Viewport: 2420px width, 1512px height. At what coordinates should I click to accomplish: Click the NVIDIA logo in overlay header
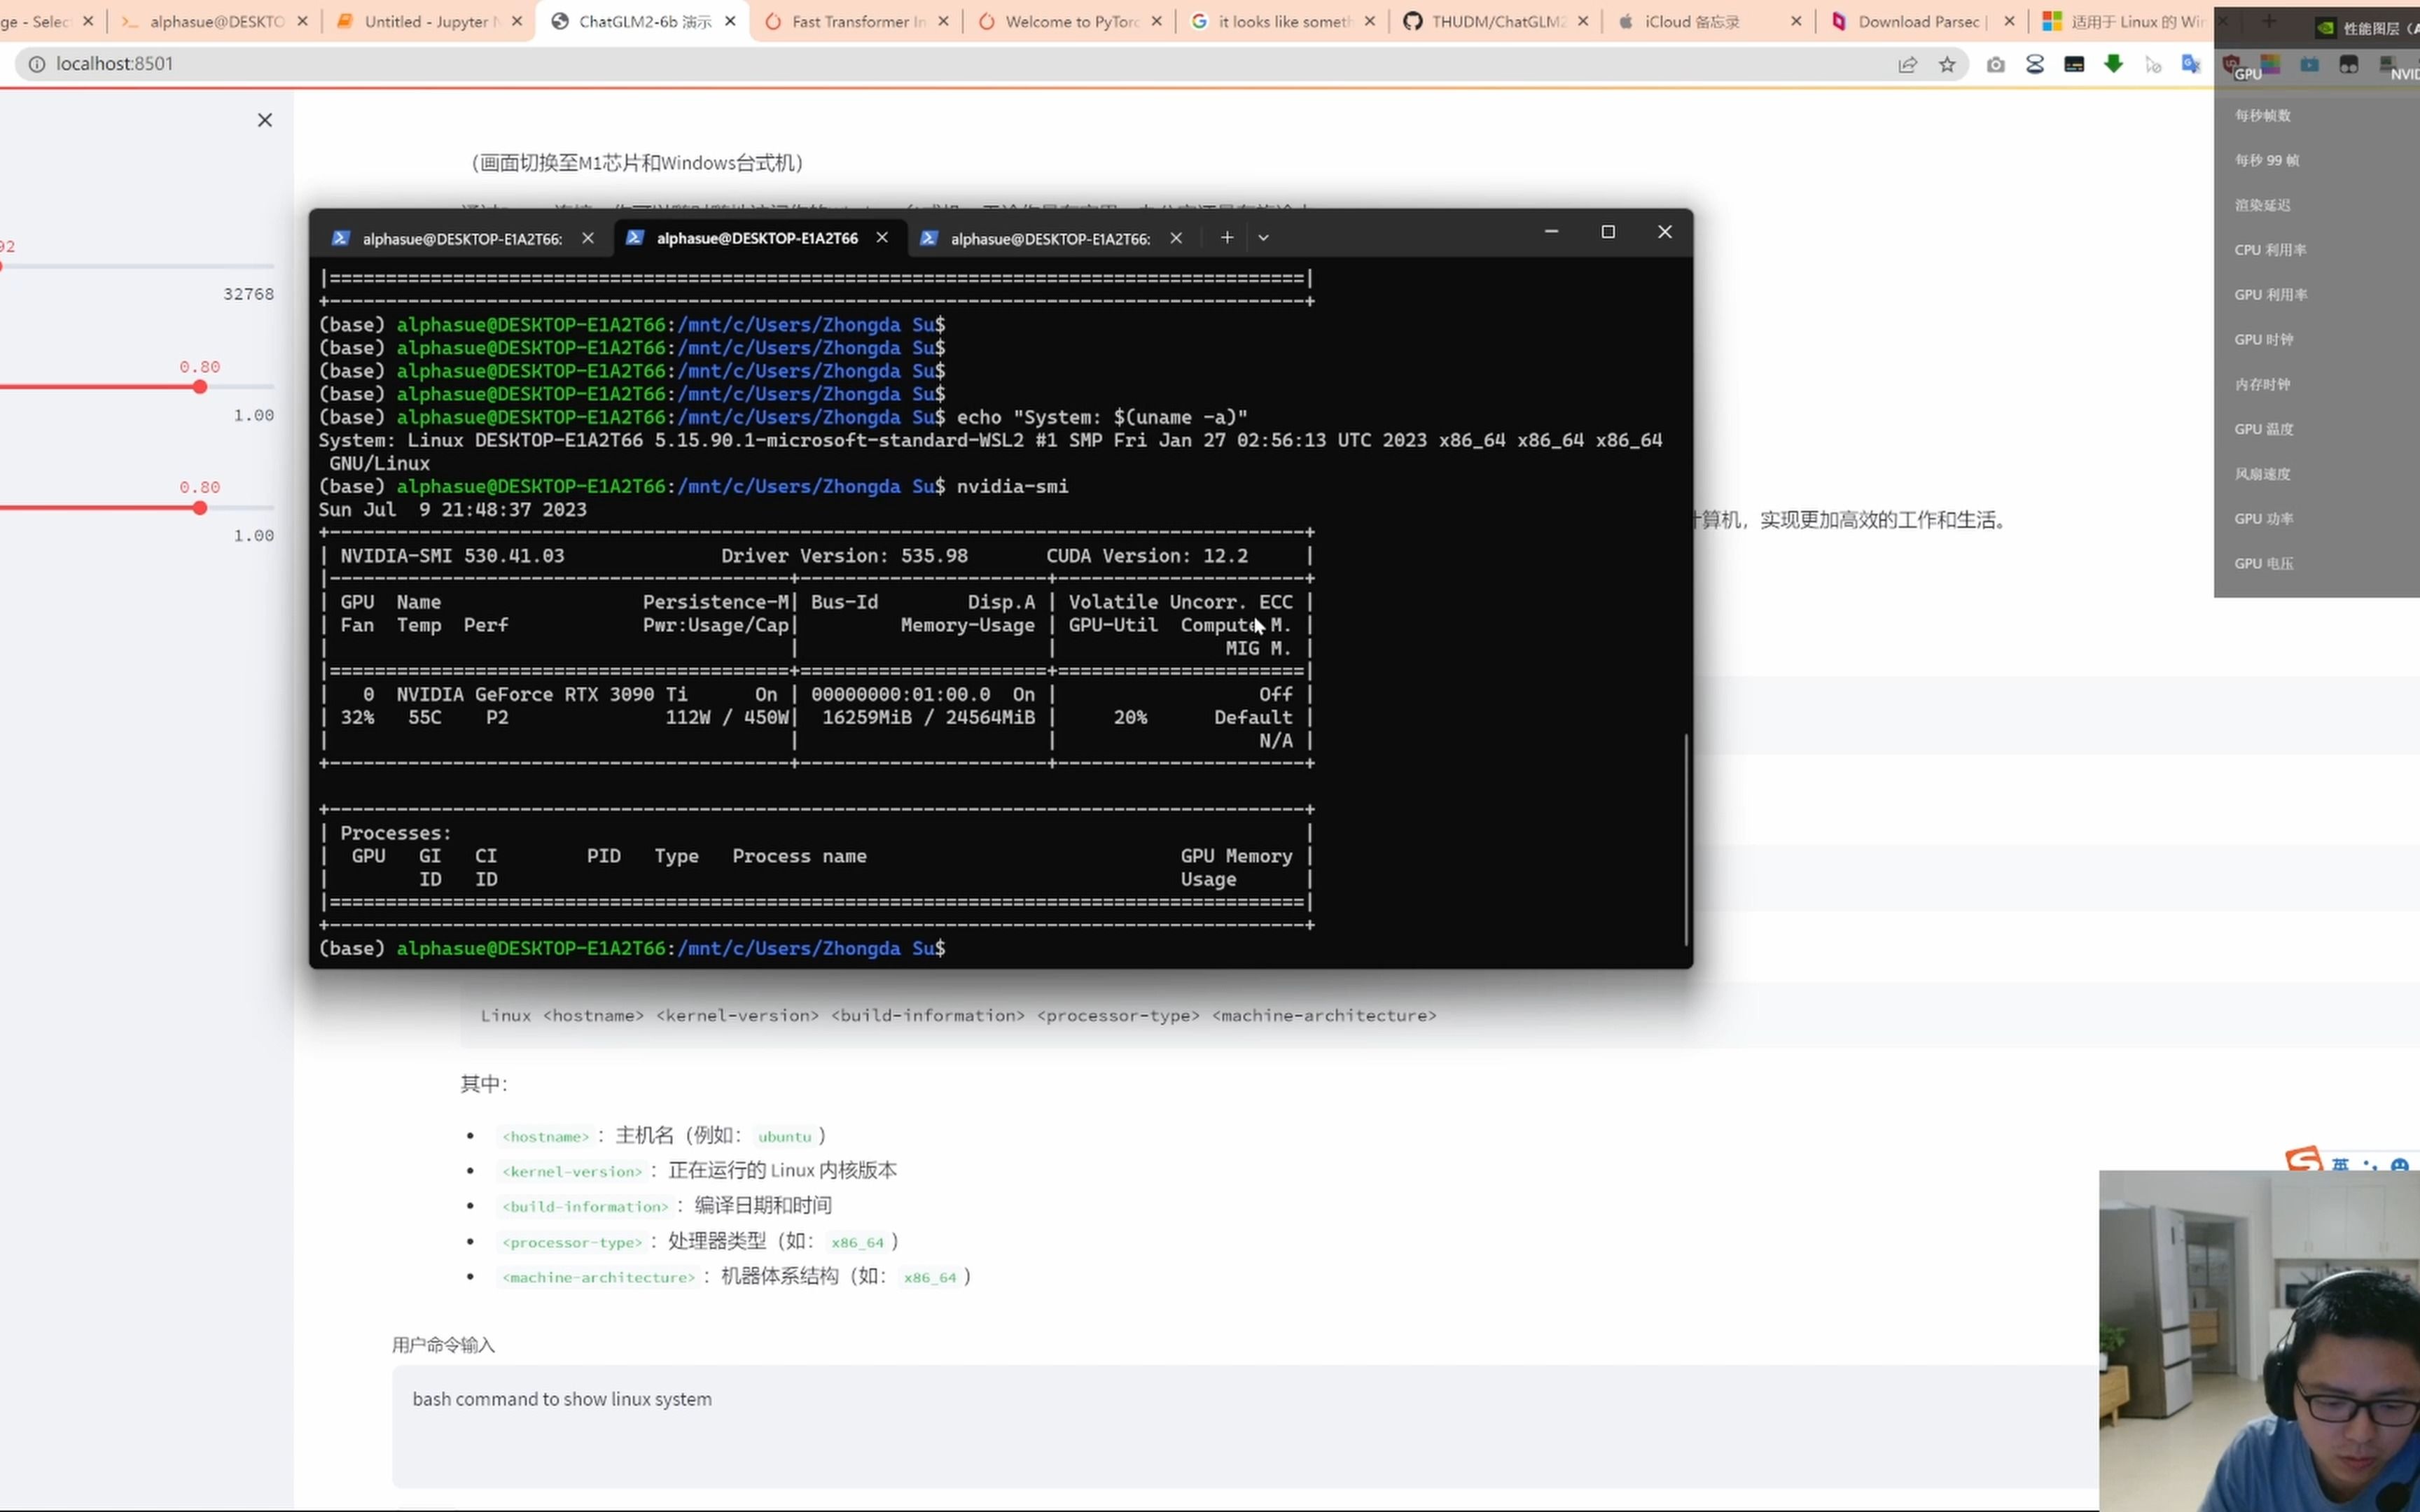2326,28
